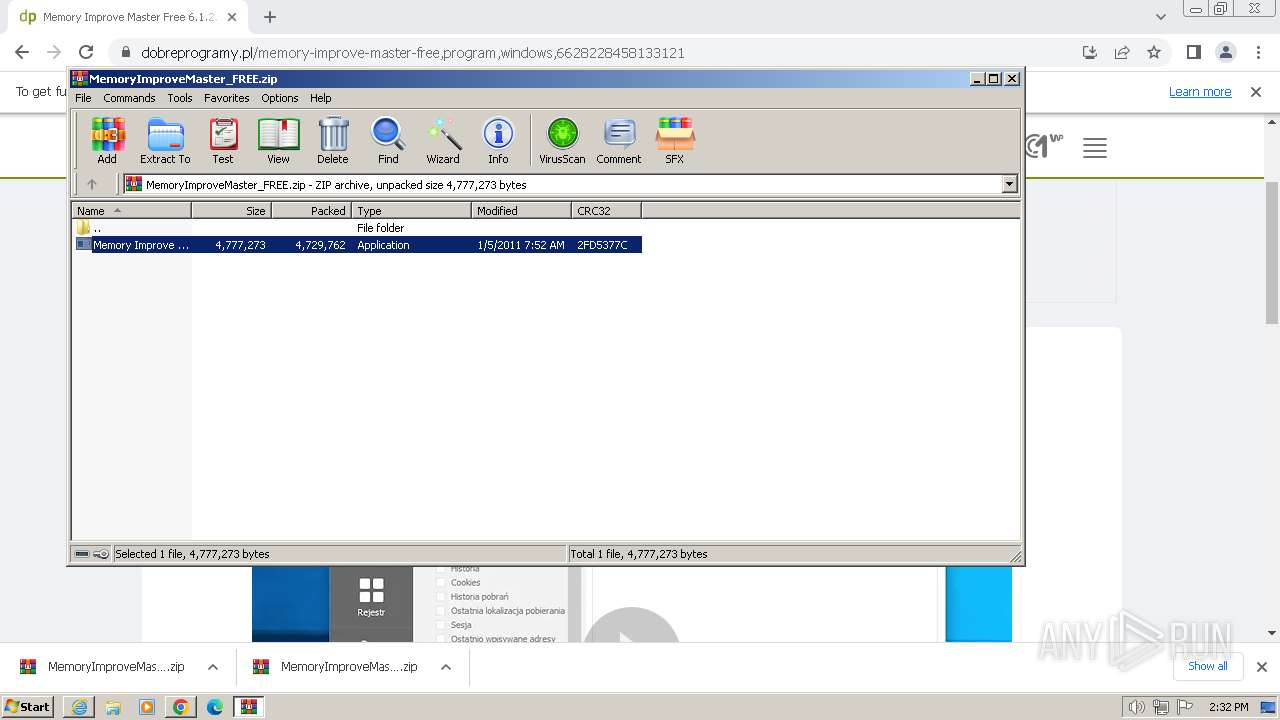The width and height of the screenshot is (1280, 720).
Task: Open Windows Media Player from taskbar
Action: (x=147, y=707)
